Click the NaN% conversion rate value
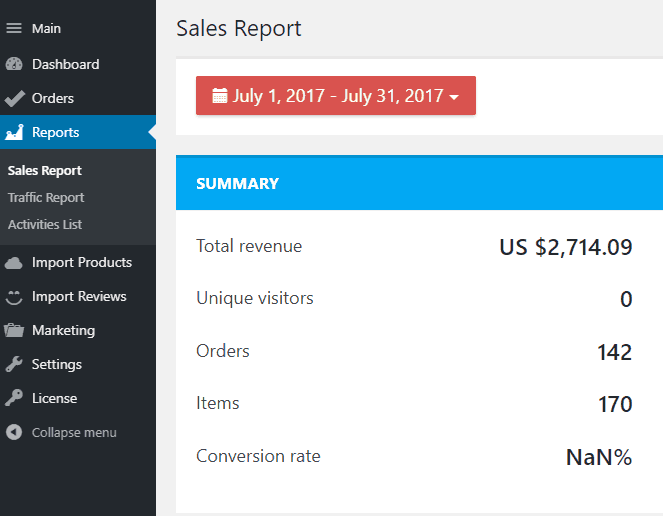Viewport: 663px width, 516px height. [x=598, y=457]
